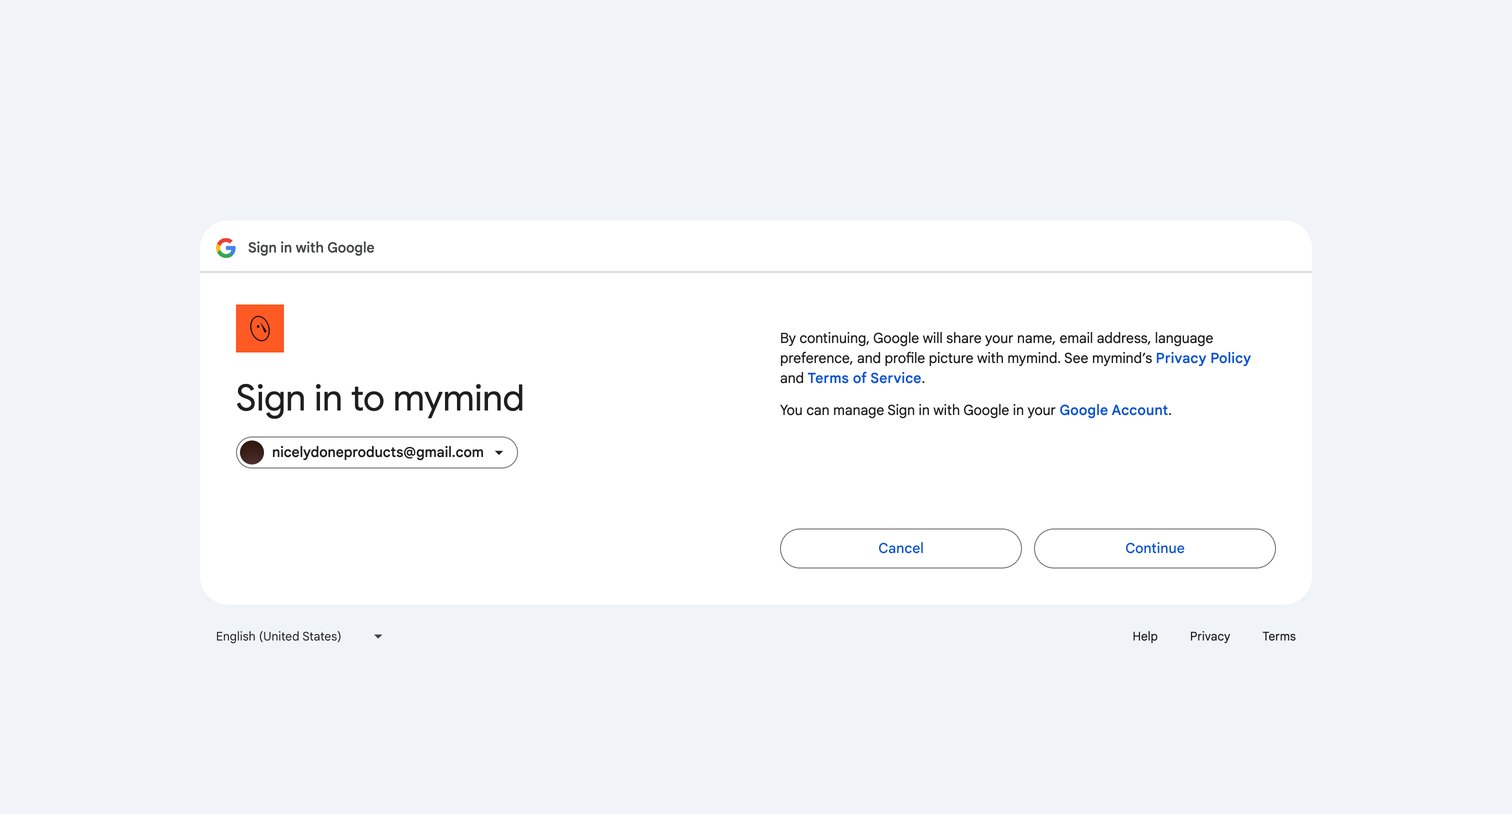Click the Continue button

(1155, 548)
